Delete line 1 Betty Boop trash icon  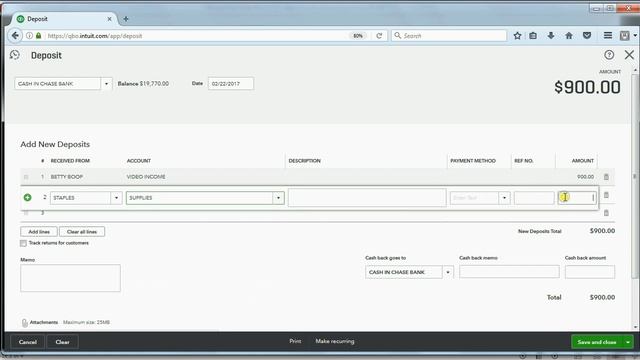coord(606,177)
